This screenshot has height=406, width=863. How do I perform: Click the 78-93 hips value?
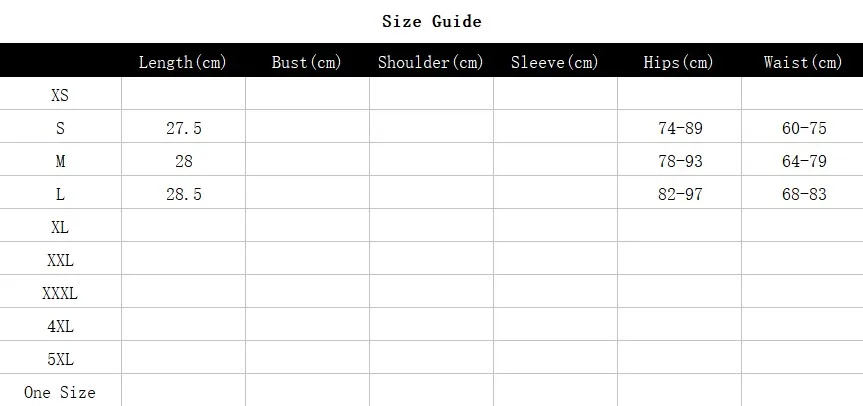(680, 161)
